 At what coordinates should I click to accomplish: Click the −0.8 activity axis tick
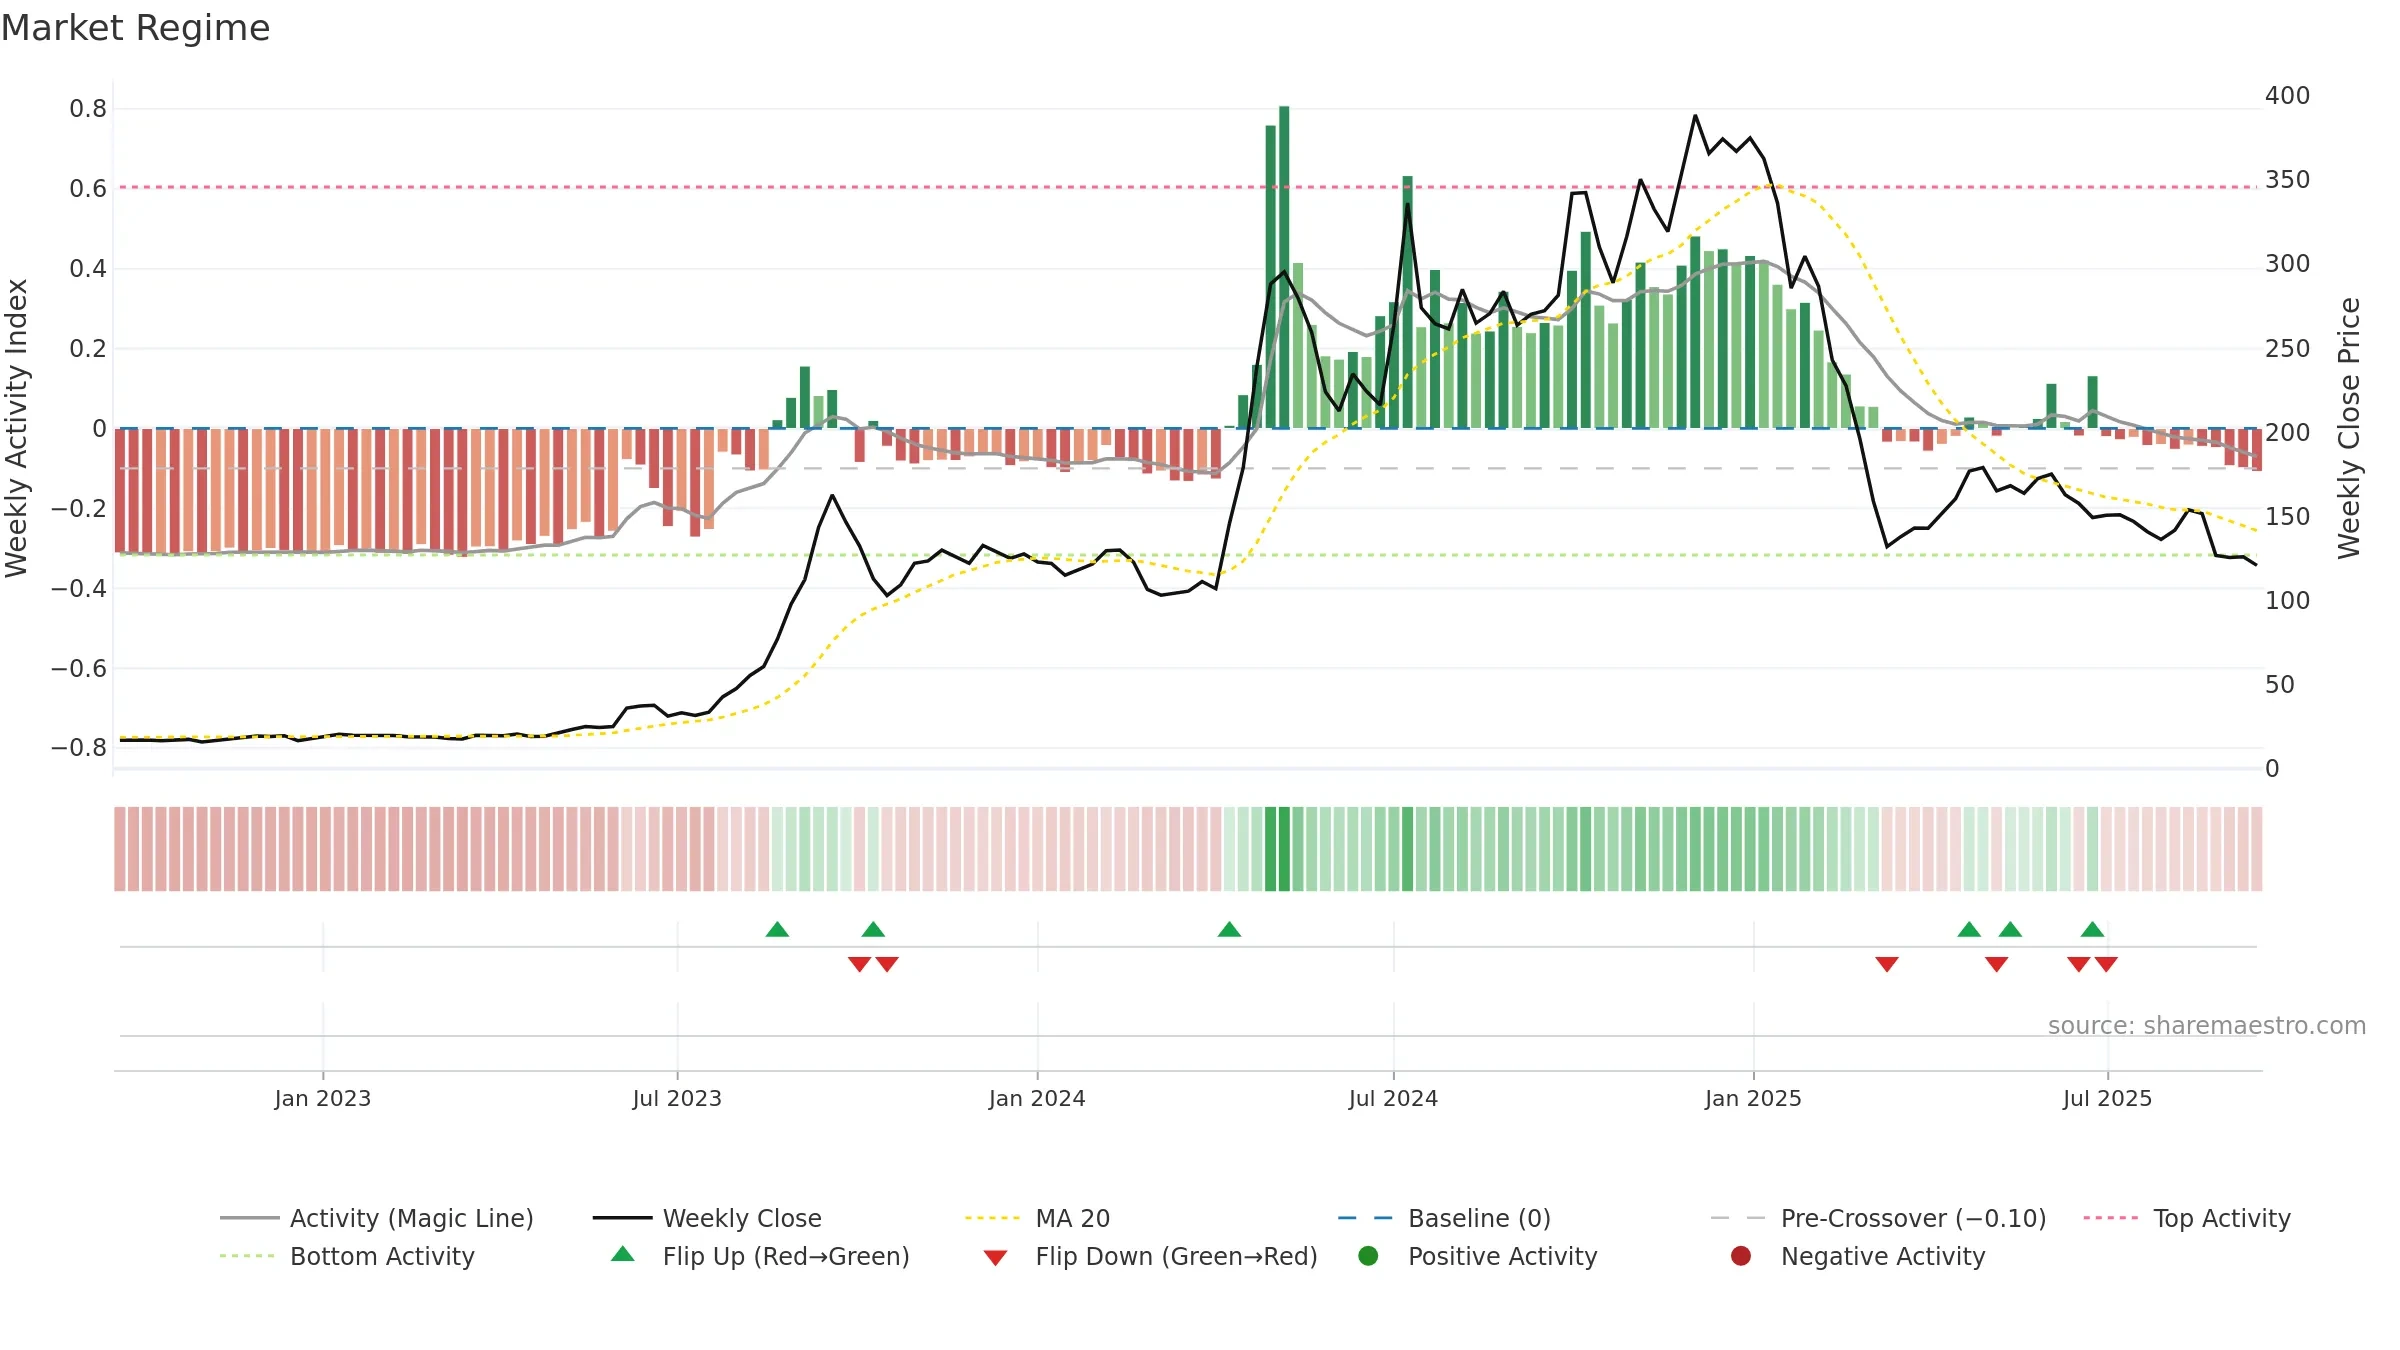pos(79,747)
